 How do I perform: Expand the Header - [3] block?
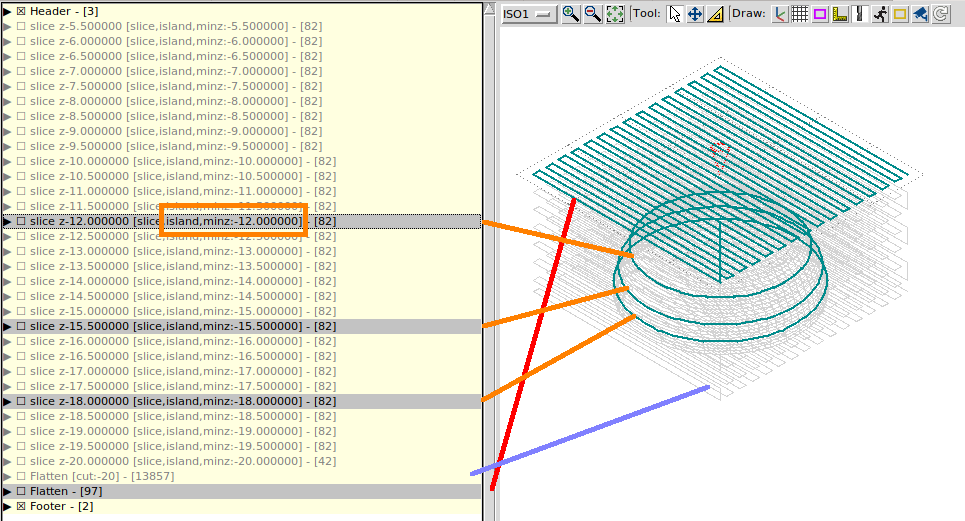pyautogui.click(x=7, y=11)
